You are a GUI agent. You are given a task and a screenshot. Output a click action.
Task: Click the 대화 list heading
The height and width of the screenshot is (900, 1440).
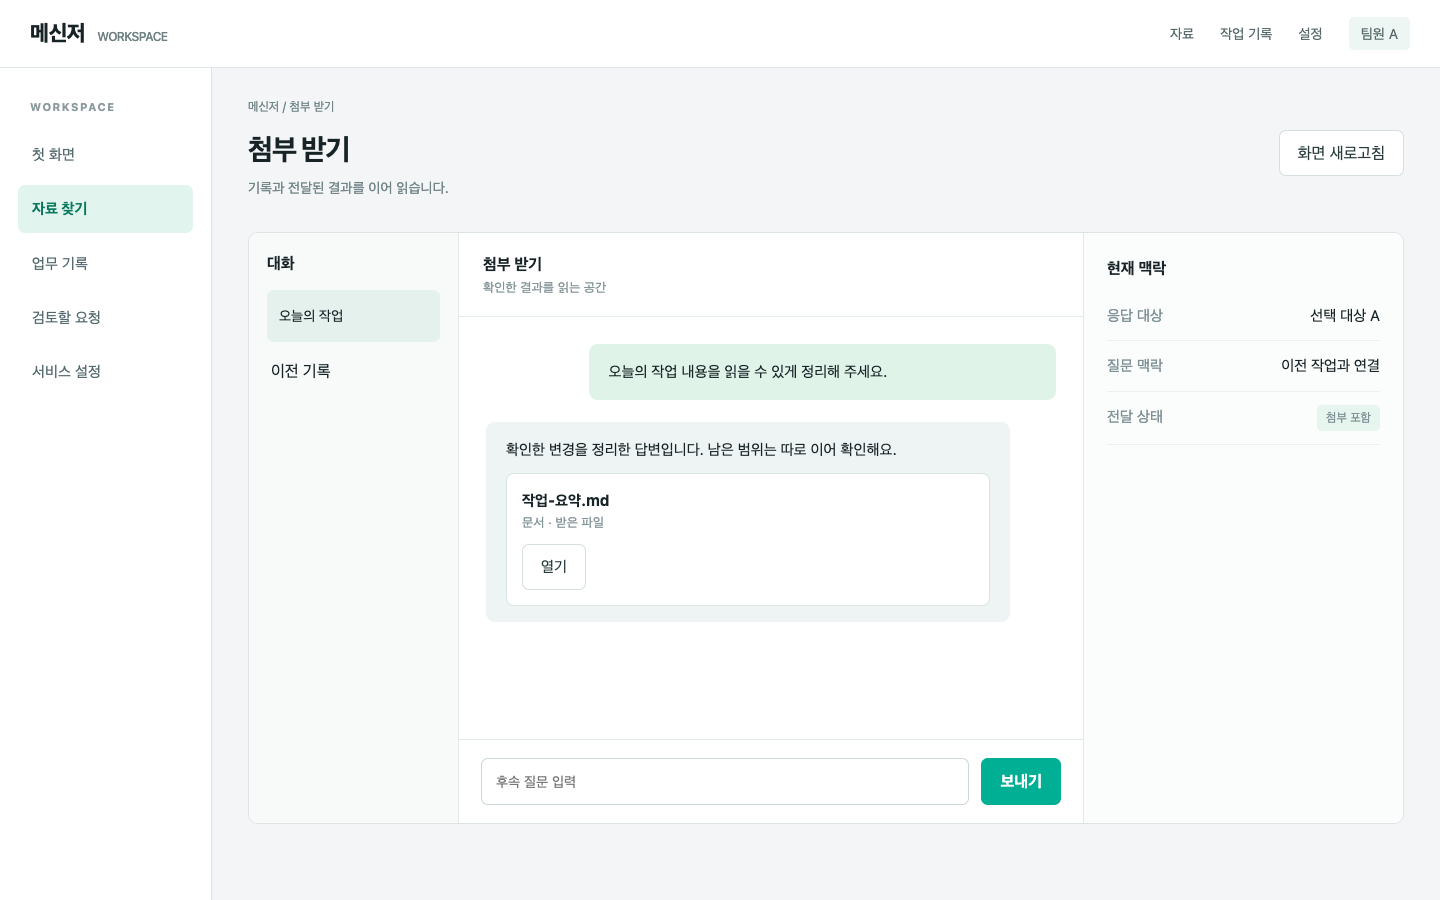coord(281,263)
